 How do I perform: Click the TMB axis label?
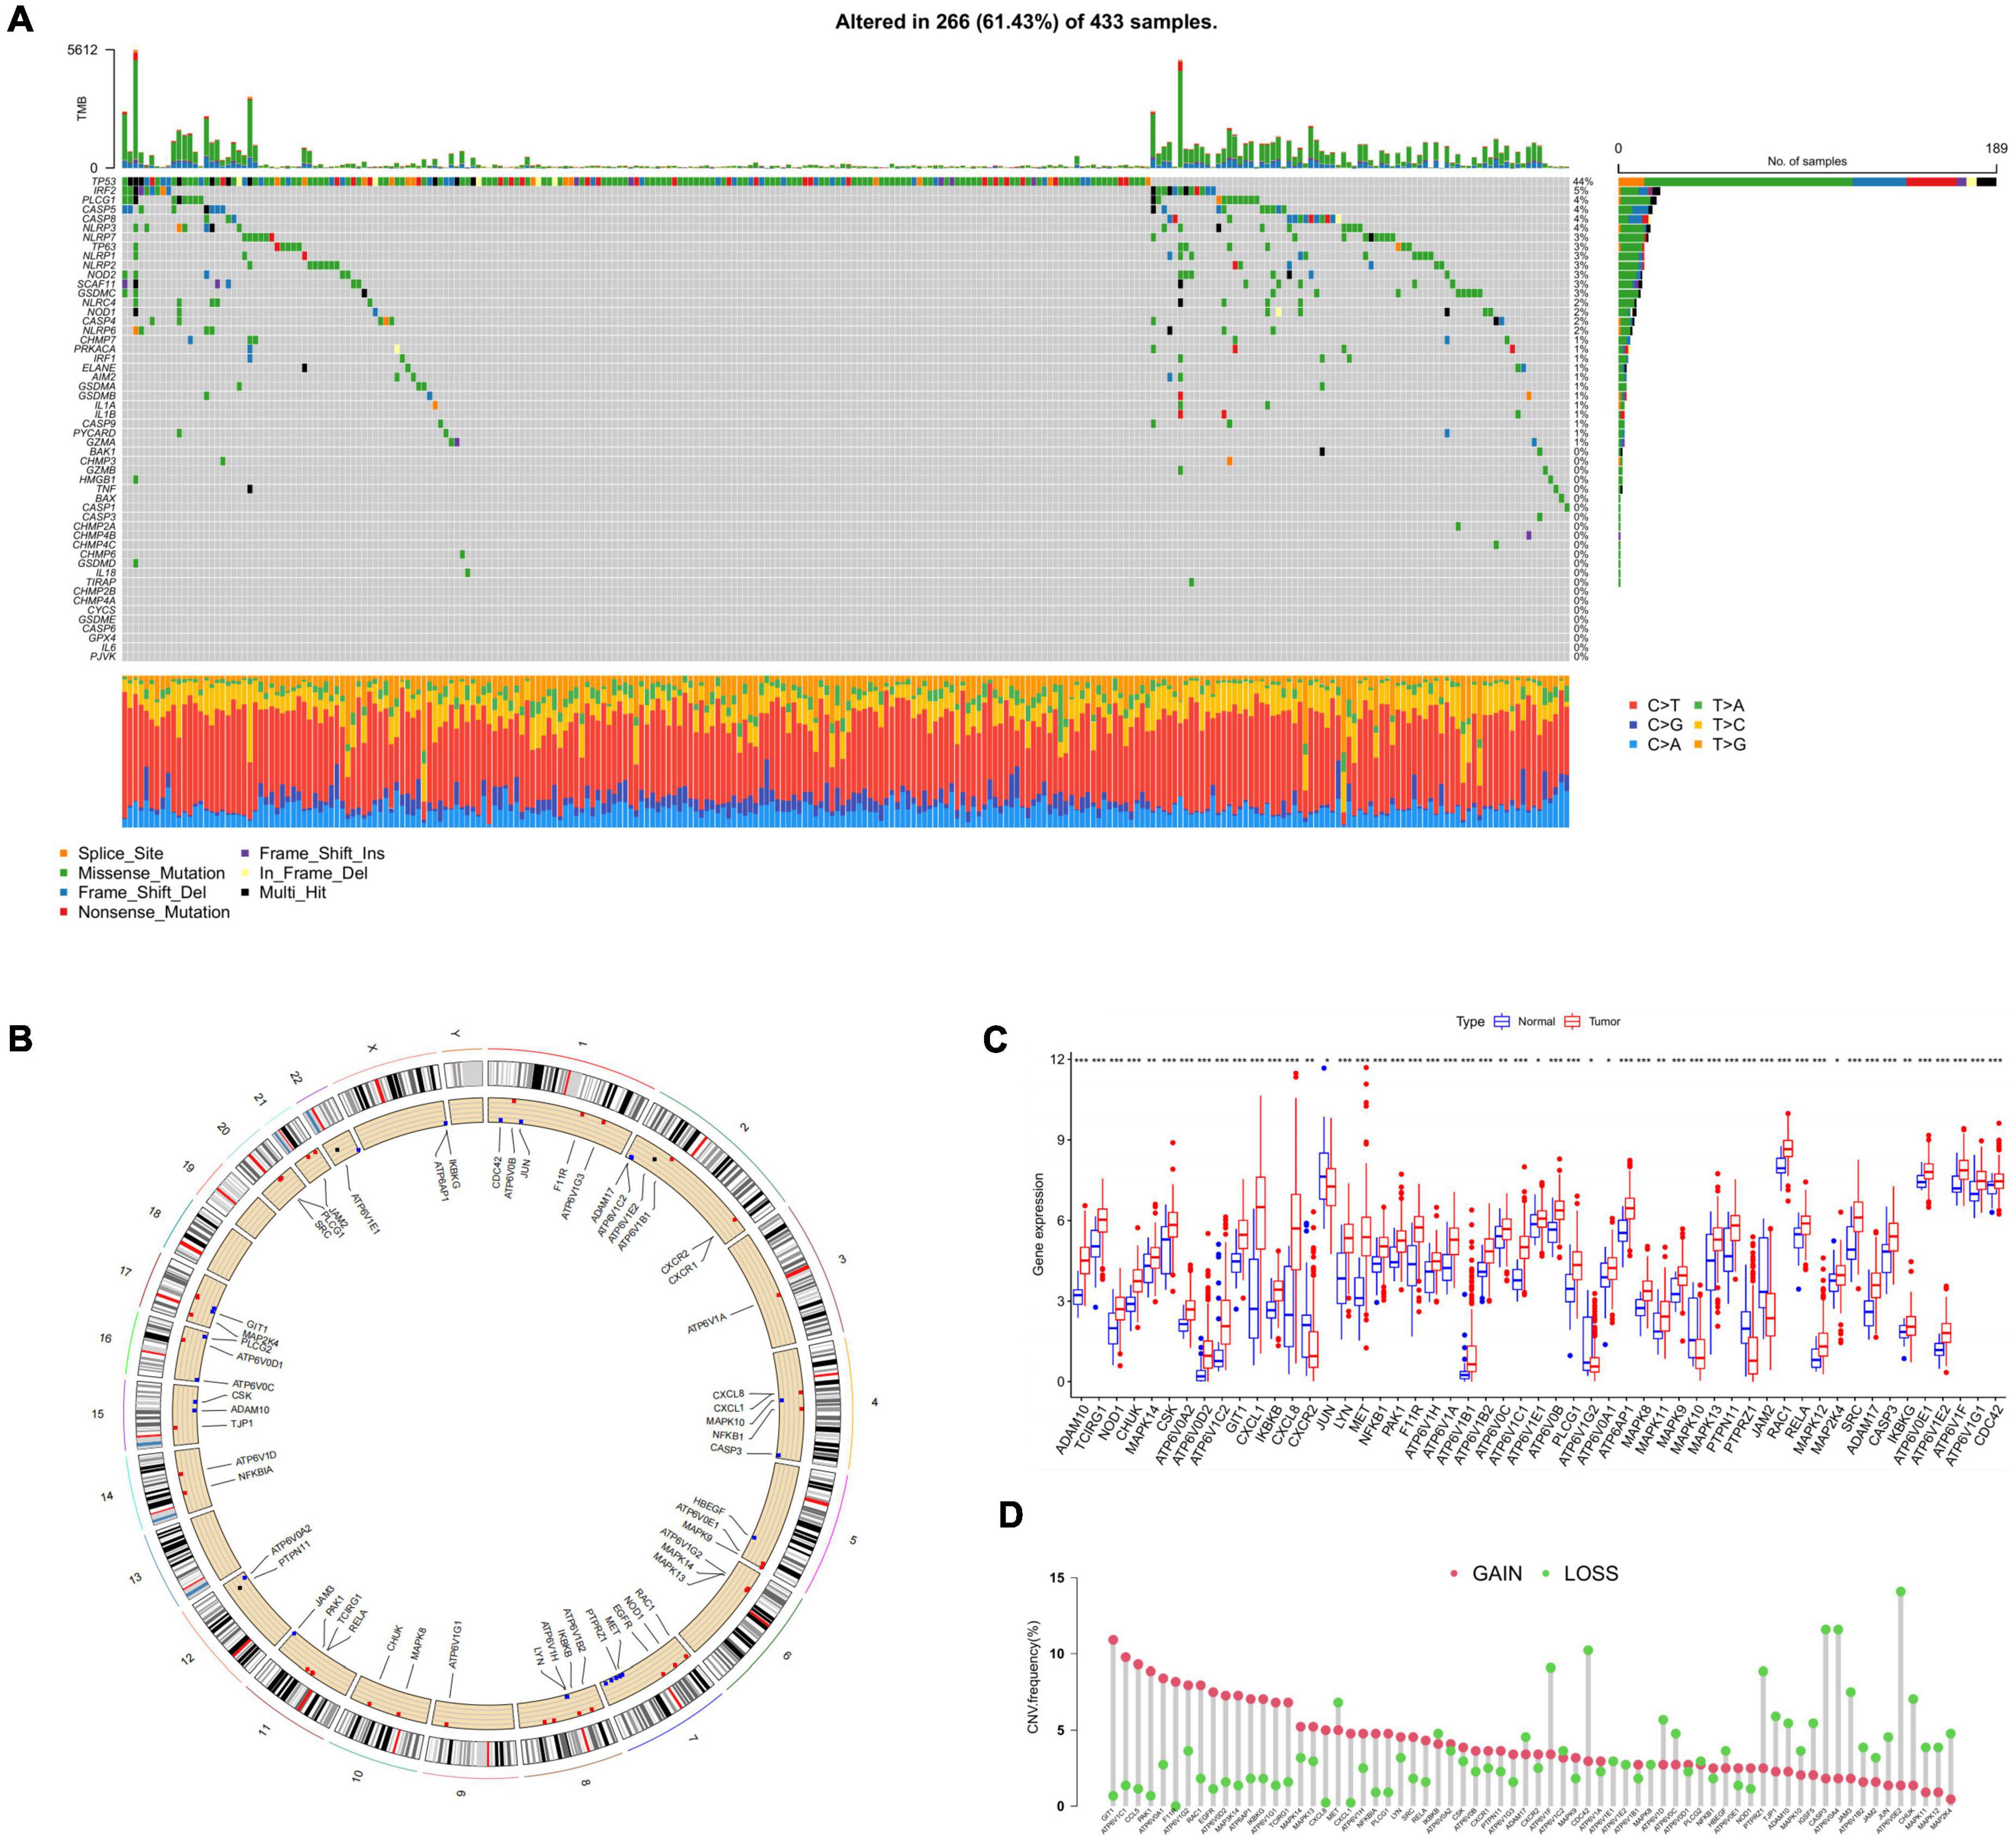point(82,109)
